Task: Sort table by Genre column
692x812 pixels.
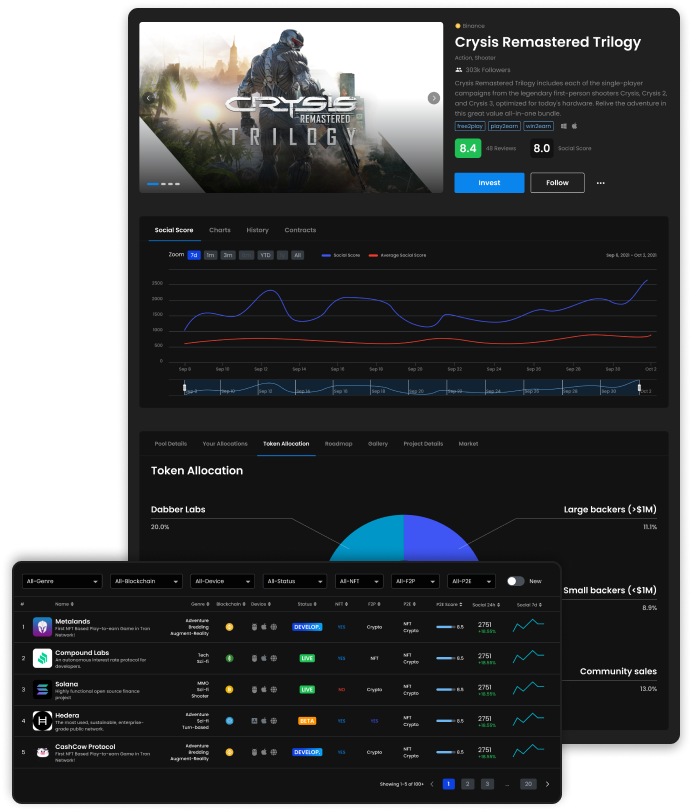Action: (200, 604)
